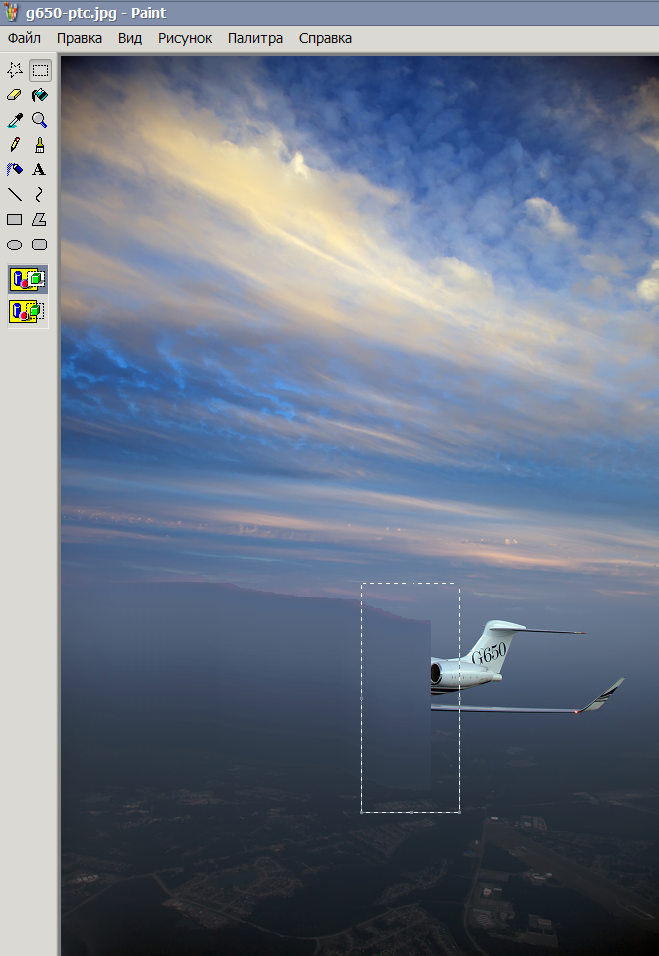Select the Rounded Rectangle tool
Screen dimensions: 659x956
pyautogui.click(x=40, y=244)
